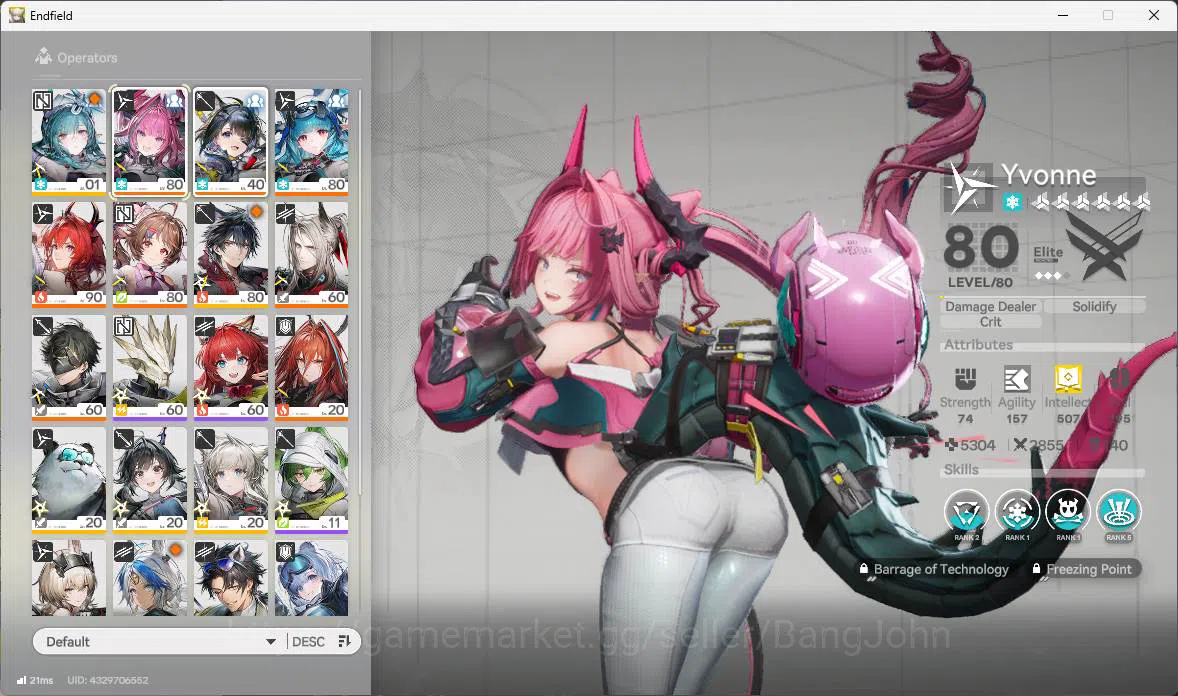Click the Agility value 157
The width and height of the screenshot is (1178, 696).
tap(1016, 419)
